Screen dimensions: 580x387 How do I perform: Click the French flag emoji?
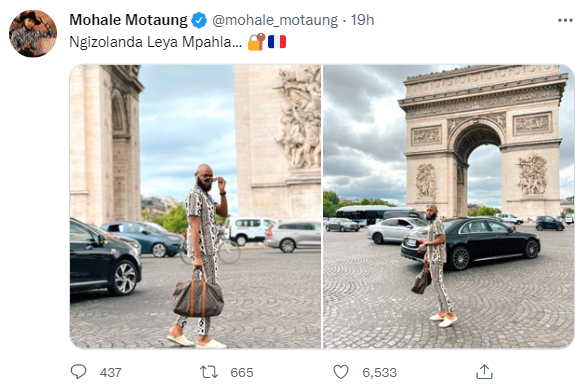click(277, 41)
